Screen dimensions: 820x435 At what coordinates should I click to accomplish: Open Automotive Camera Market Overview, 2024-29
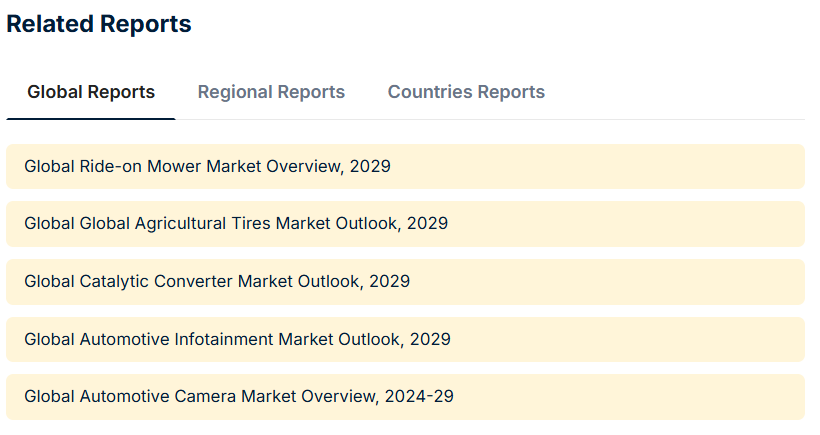(239, 396)
